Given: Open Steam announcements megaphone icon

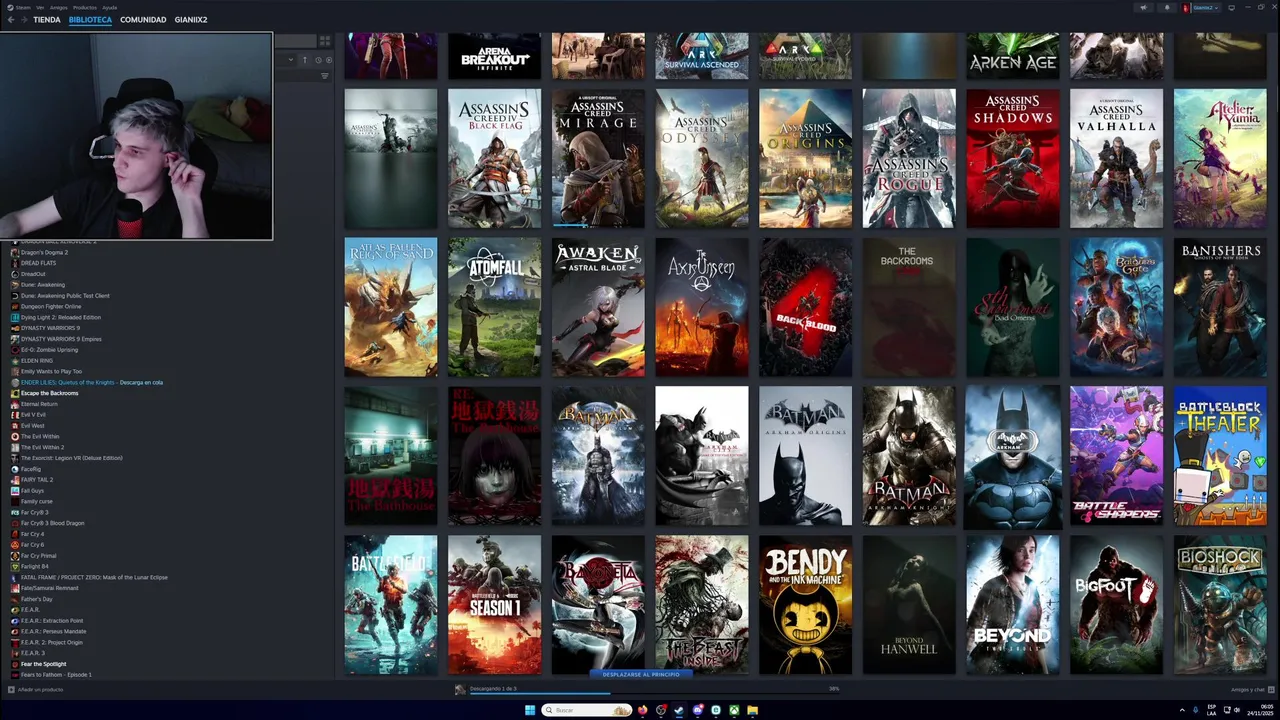Looking at the screenshot, I should (1143, 8).
